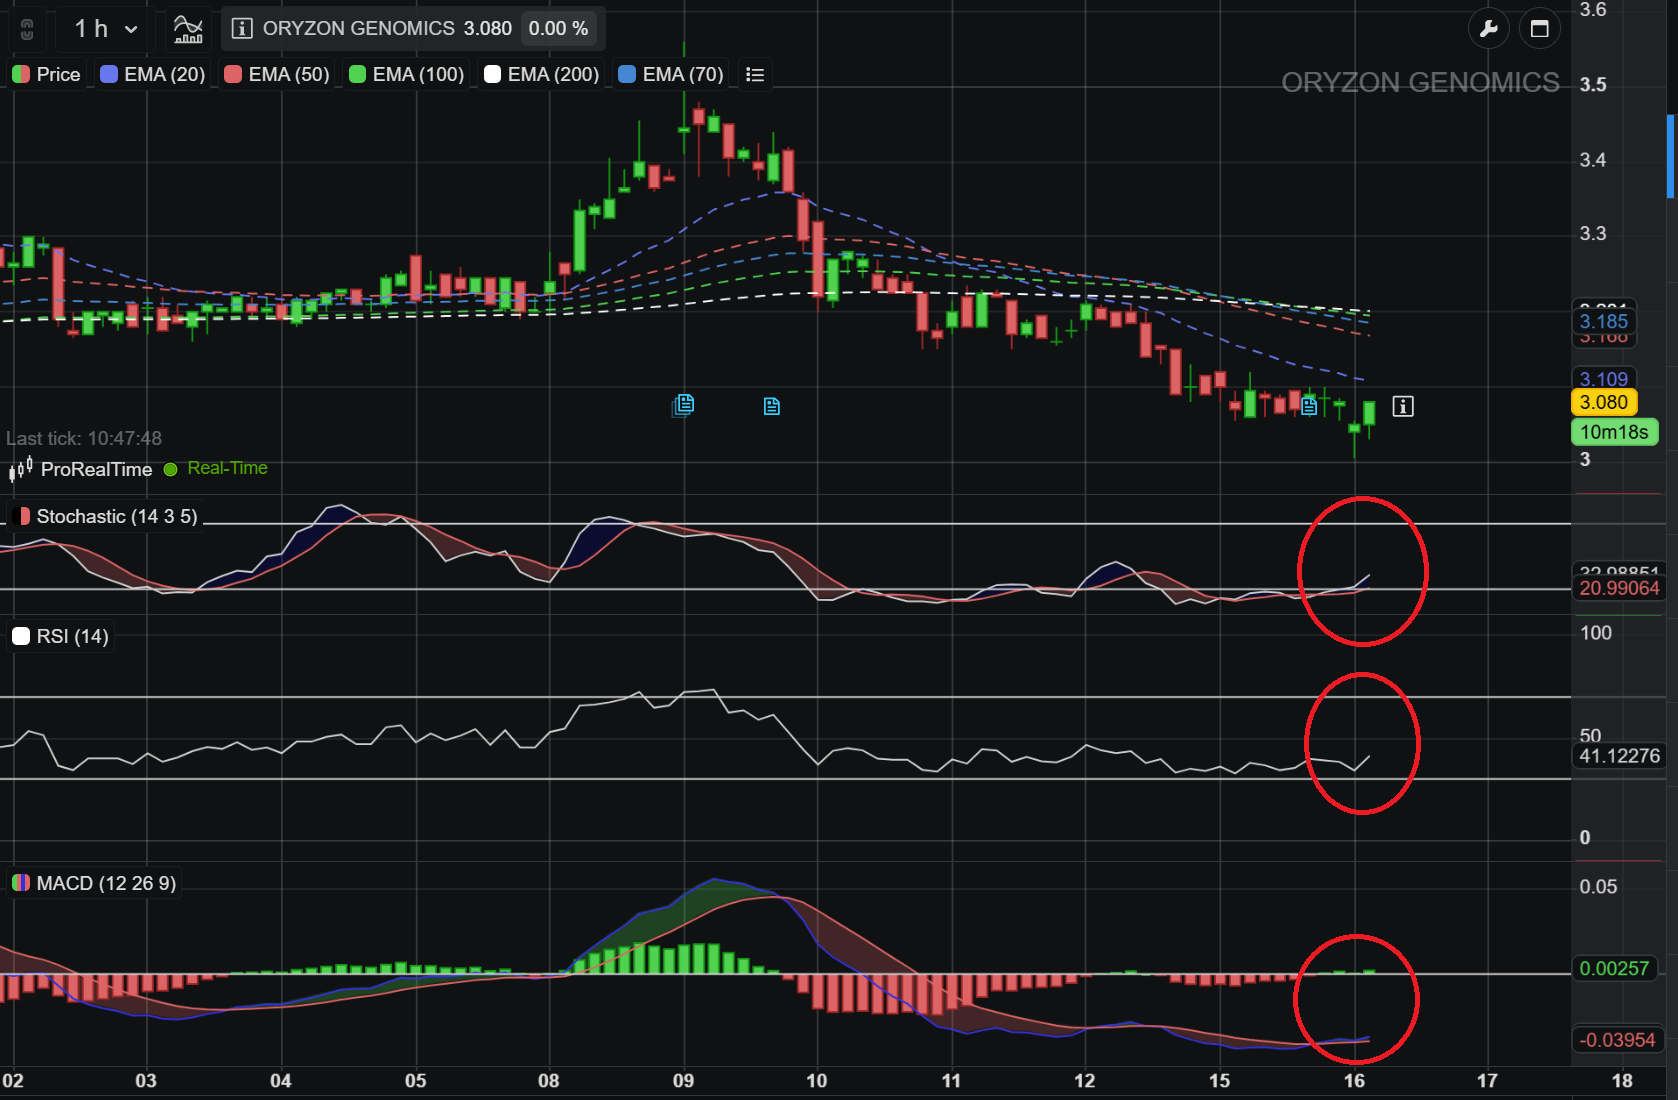The width and height of the screenshot is (1678, 1100).
Task: Open the chart settings wrench icon
Action: tap(1489, 29)
